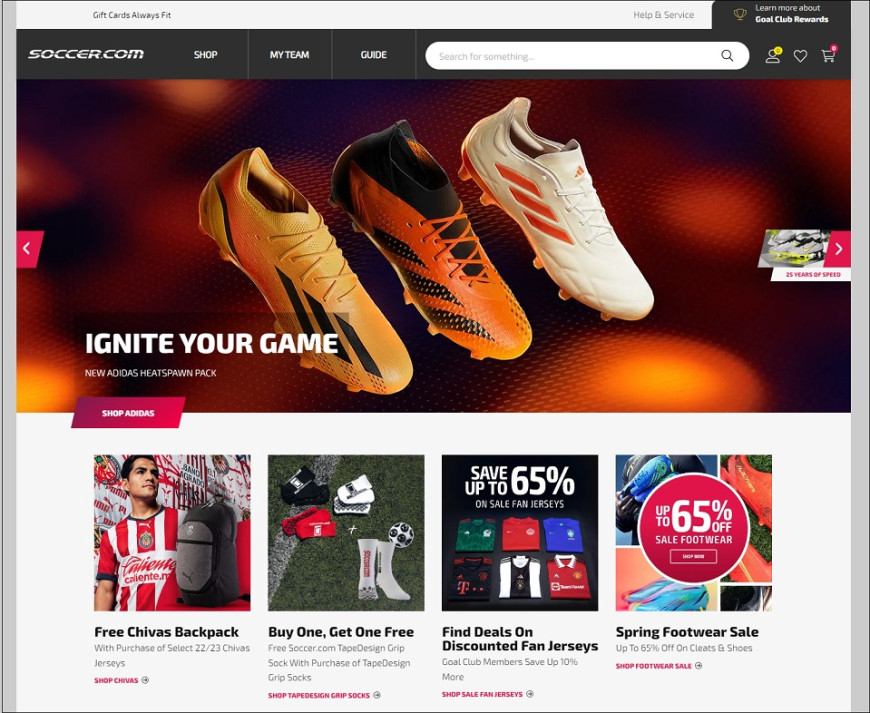Go to previous hero banner slide
The width and height of the screenshot is (870, 713).
(29, 249)
